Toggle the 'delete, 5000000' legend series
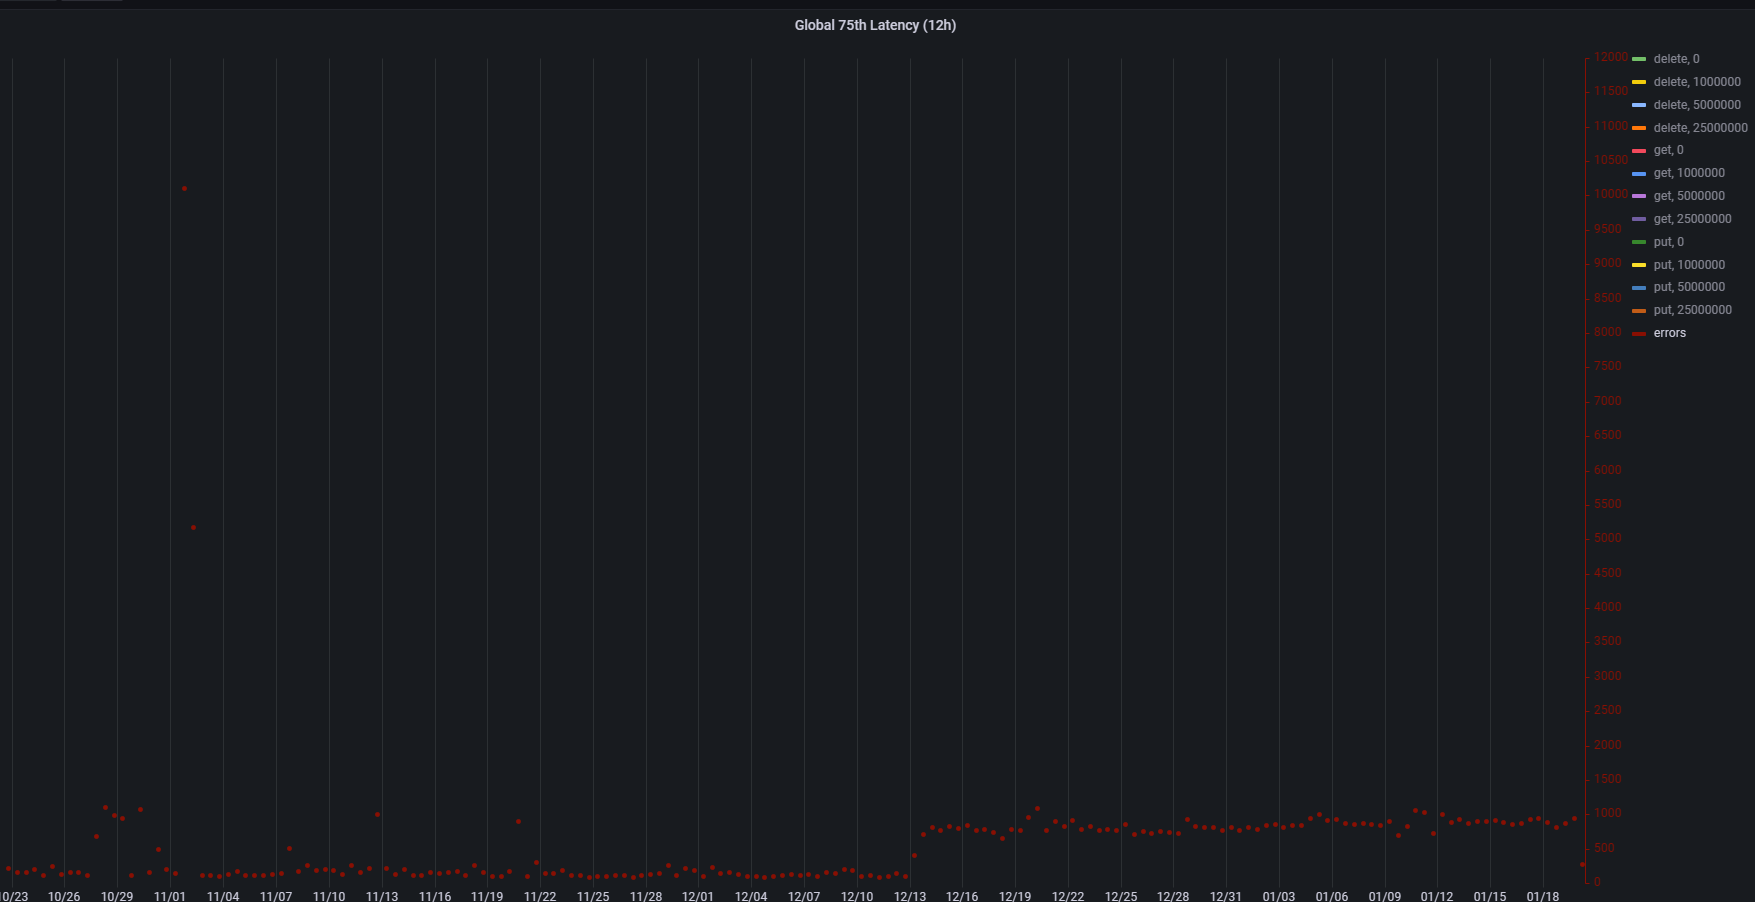Screen dimensions: 1755x902 (1697, 105)
